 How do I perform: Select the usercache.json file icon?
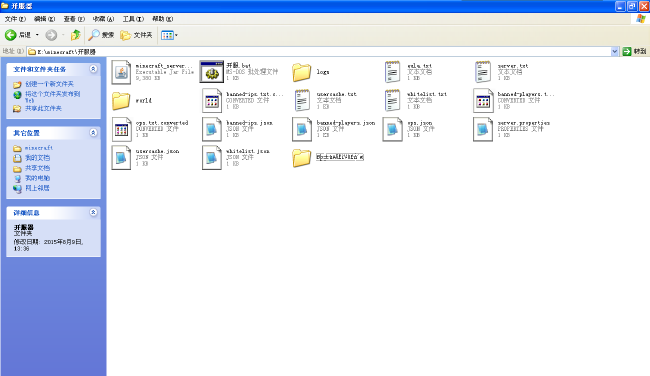121,158
